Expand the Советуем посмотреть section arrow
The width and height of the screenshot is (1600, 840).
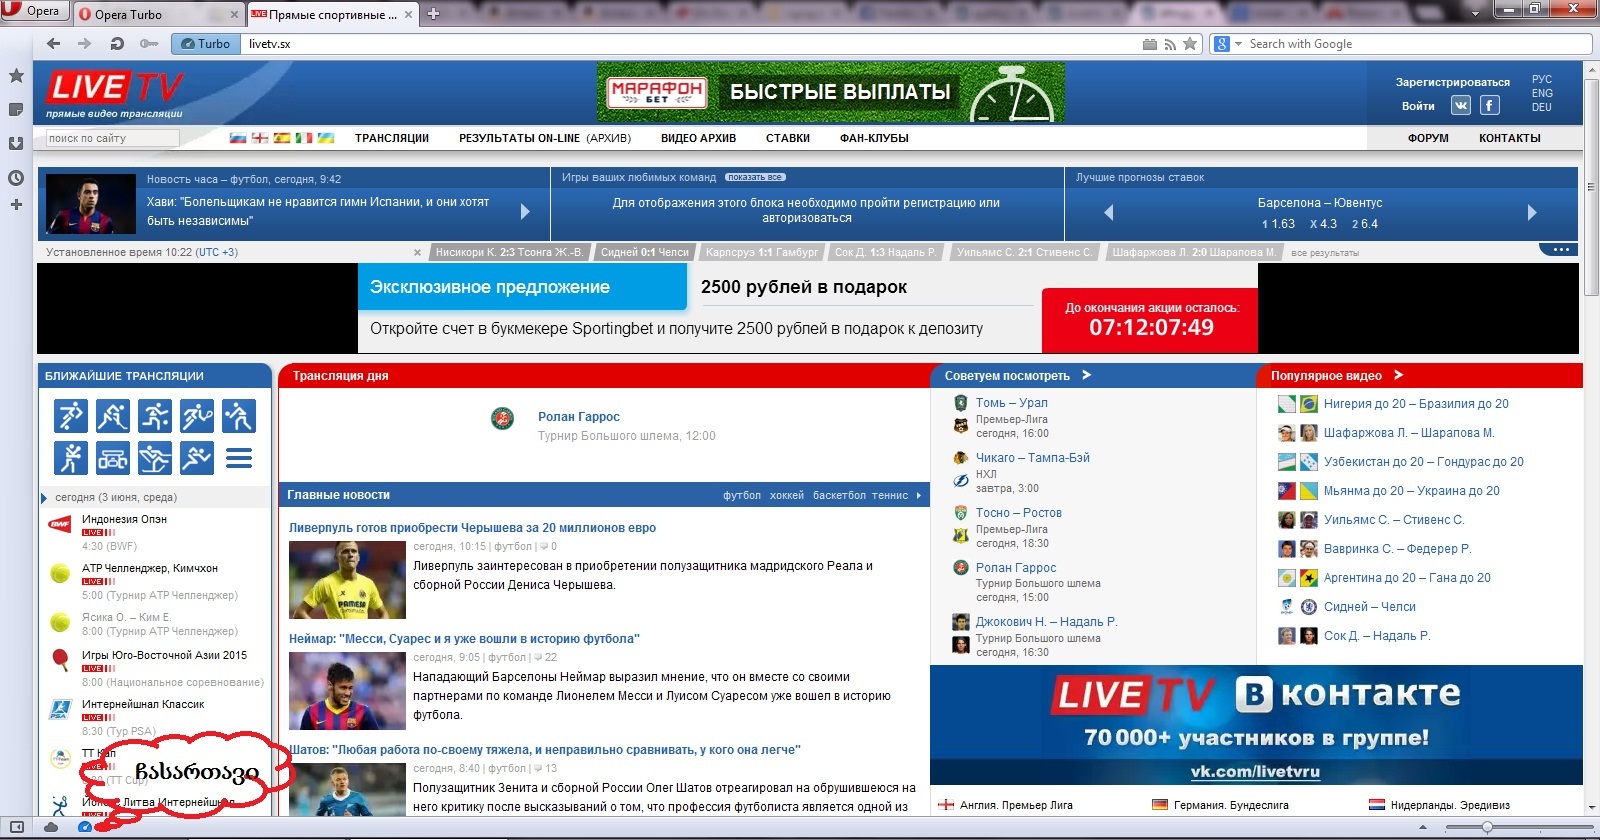coord(1086,375)
